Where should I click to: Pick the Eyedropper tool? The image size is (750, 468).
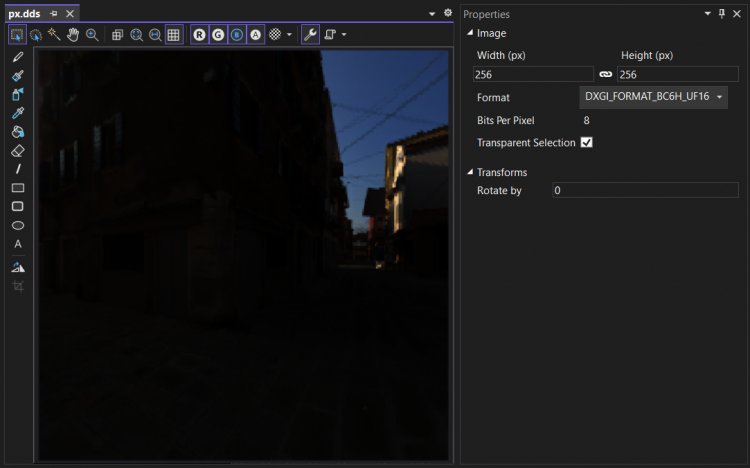click(x=18, y=113)
